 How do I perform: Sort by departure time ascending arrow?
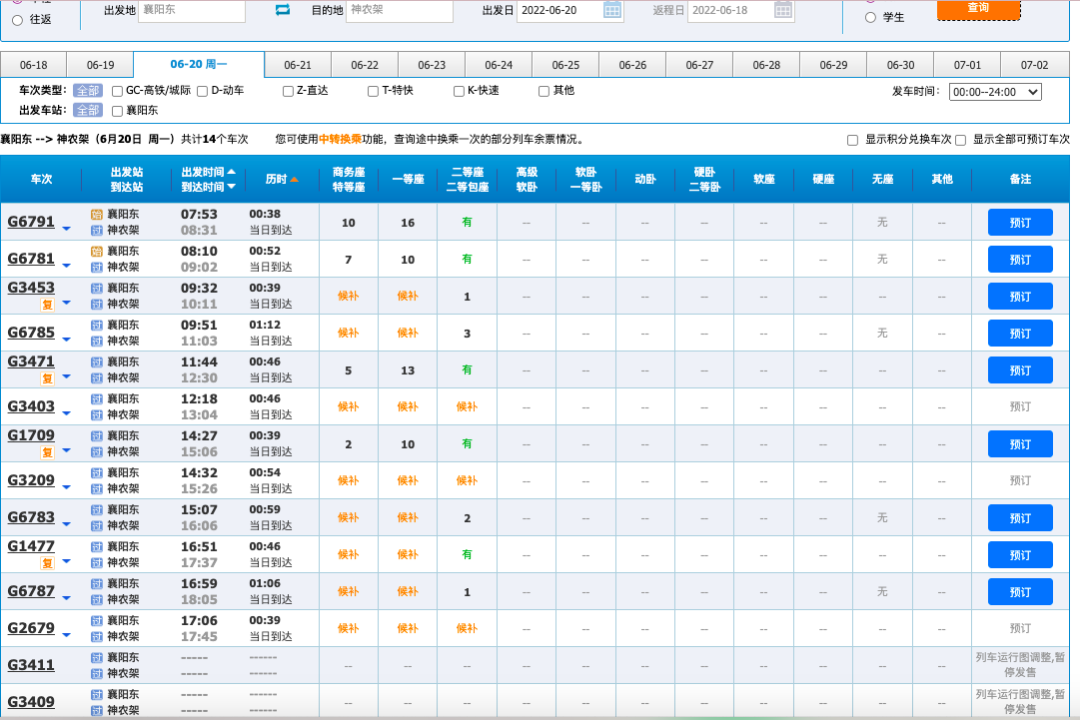click(231, 172)
